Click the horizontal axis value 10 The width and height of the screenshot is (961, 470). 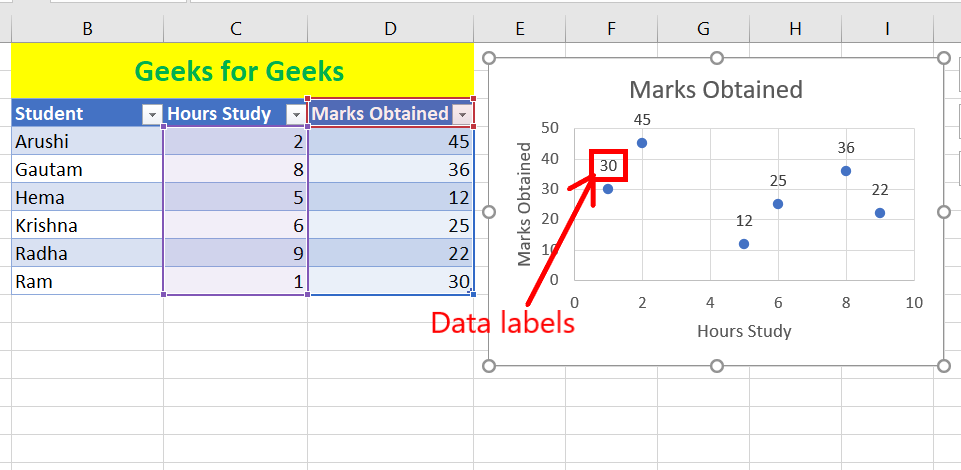[914, 303]
